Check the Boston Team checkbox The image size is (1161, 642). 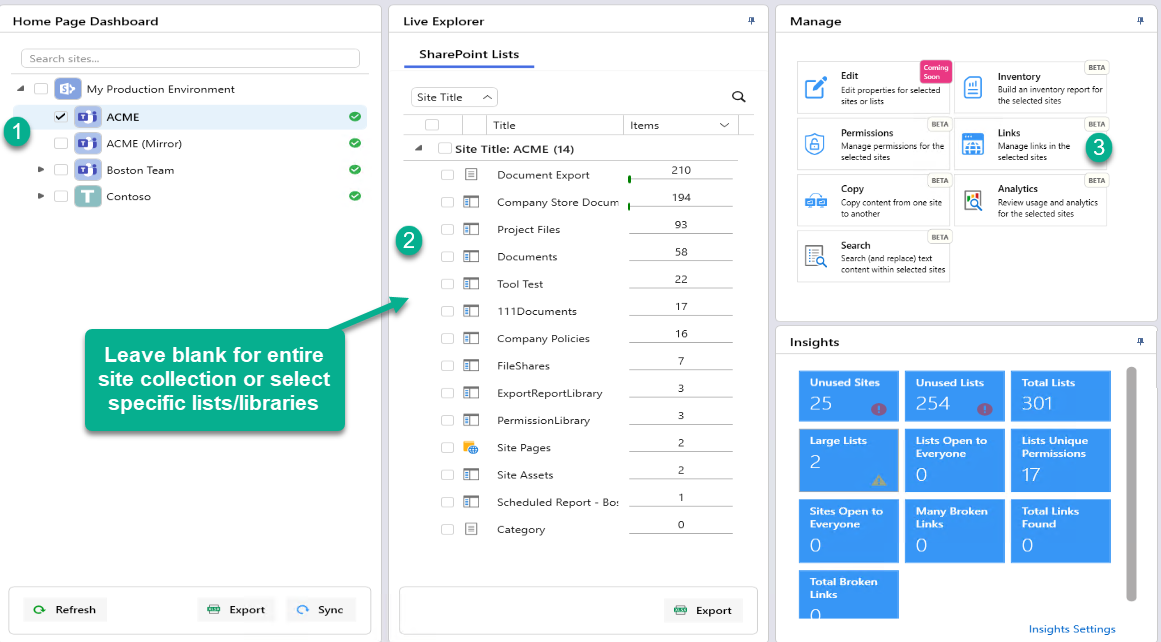[61, 170]
